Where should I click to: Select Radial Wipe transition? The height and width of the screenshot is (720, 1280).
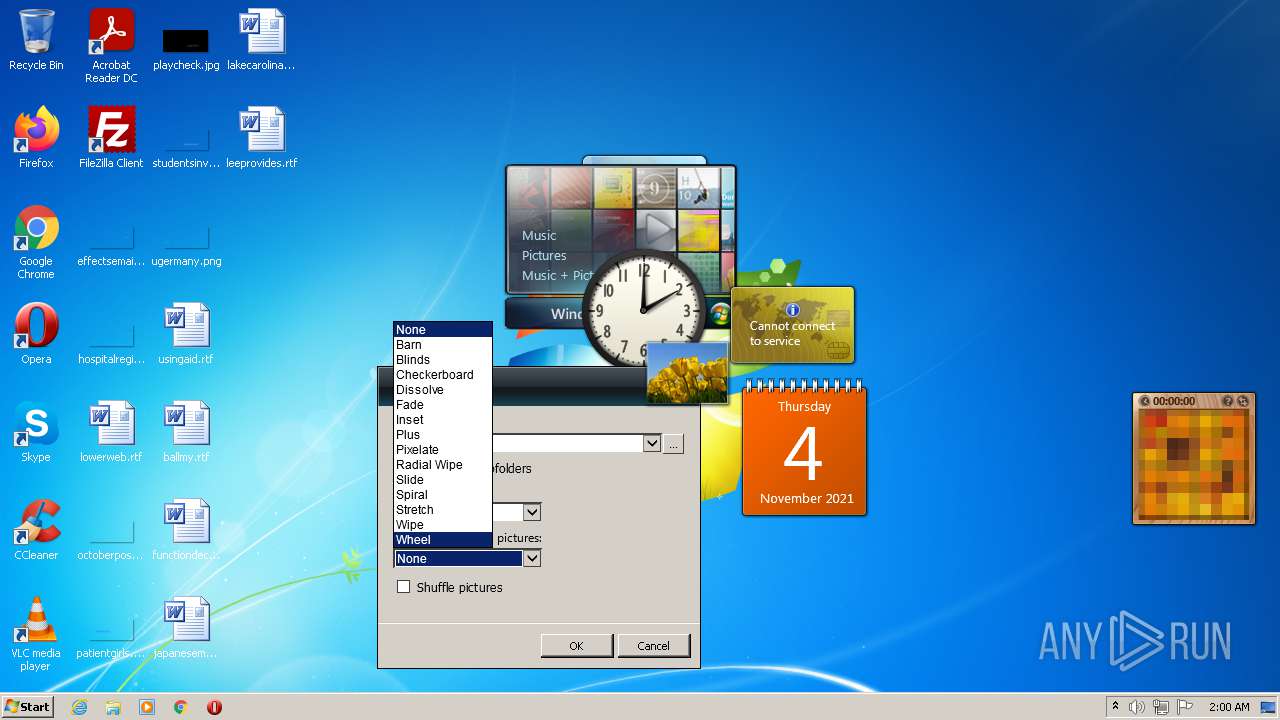[443, 465]
